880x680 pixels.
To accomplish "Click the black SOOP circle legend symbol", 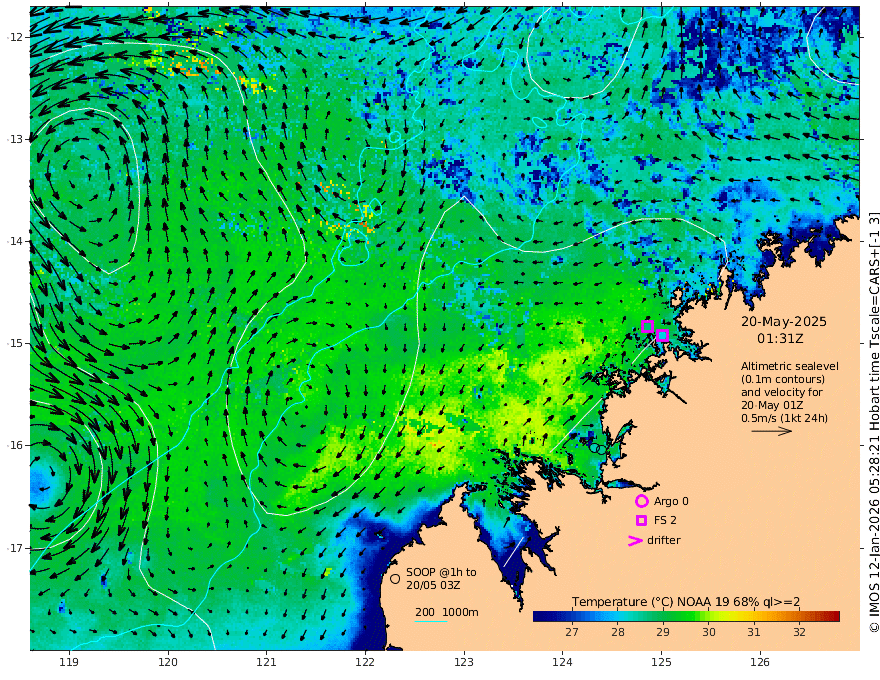I will click(x=395, y=578).
